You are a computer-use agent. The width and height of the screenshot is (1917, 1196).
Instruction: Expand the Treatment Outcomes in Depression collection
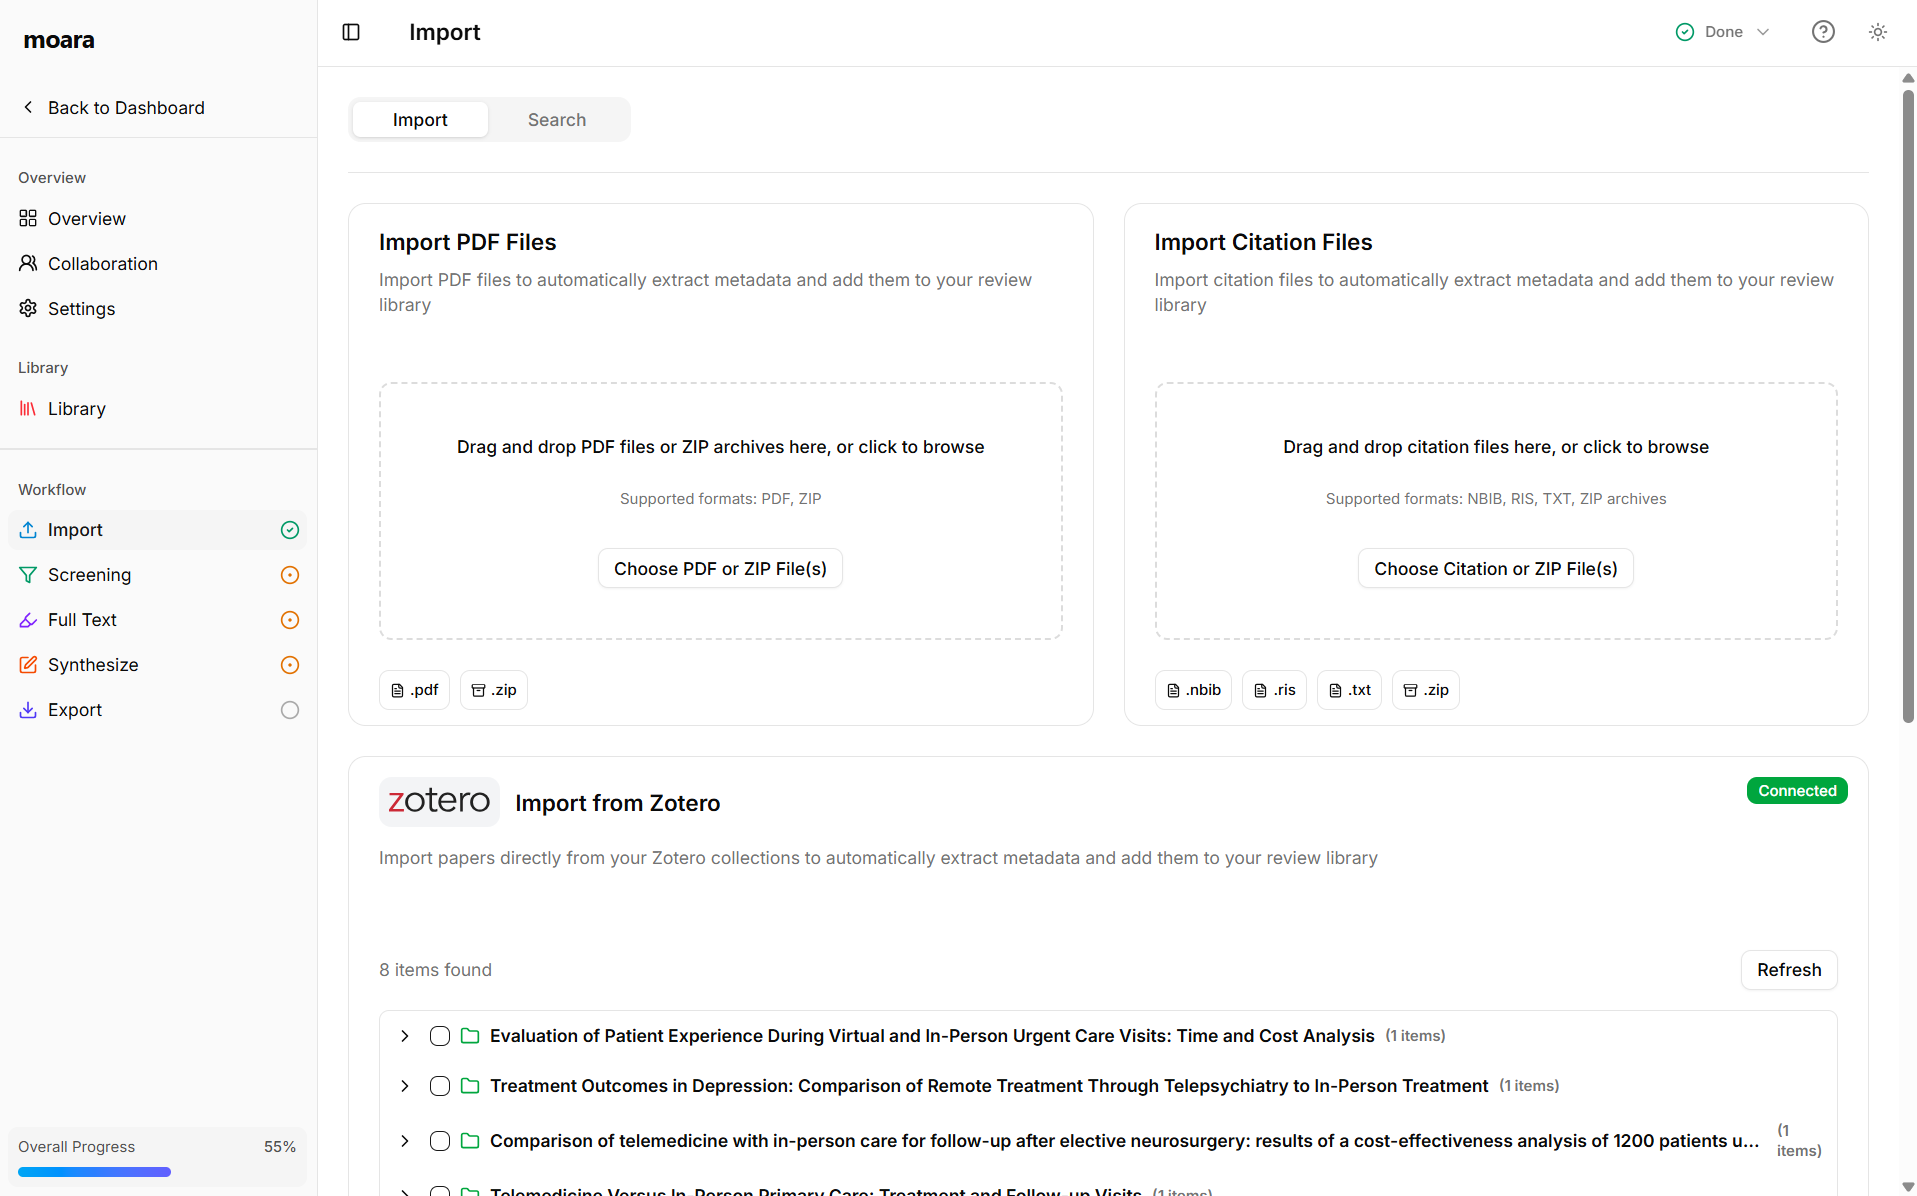pos(404,1086)
